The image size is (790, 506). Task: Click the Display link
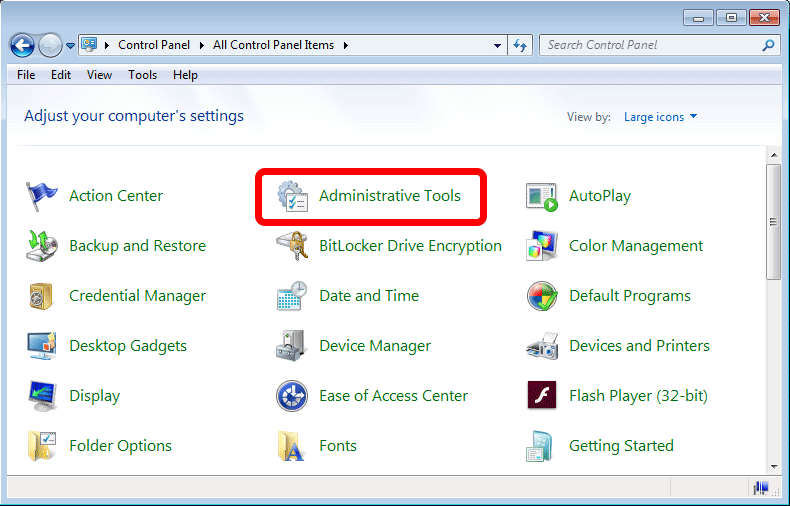(95, 396)
